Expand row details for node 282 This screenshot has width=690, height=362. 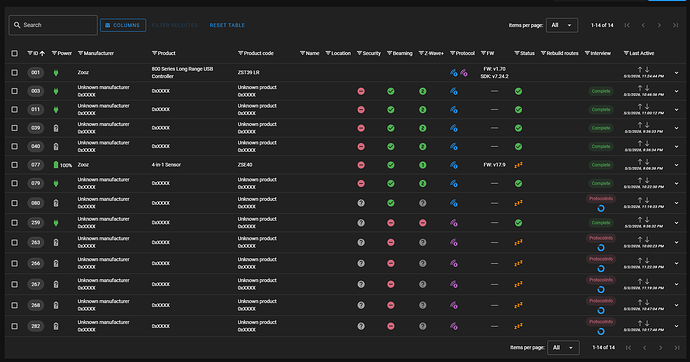[676, 326]
